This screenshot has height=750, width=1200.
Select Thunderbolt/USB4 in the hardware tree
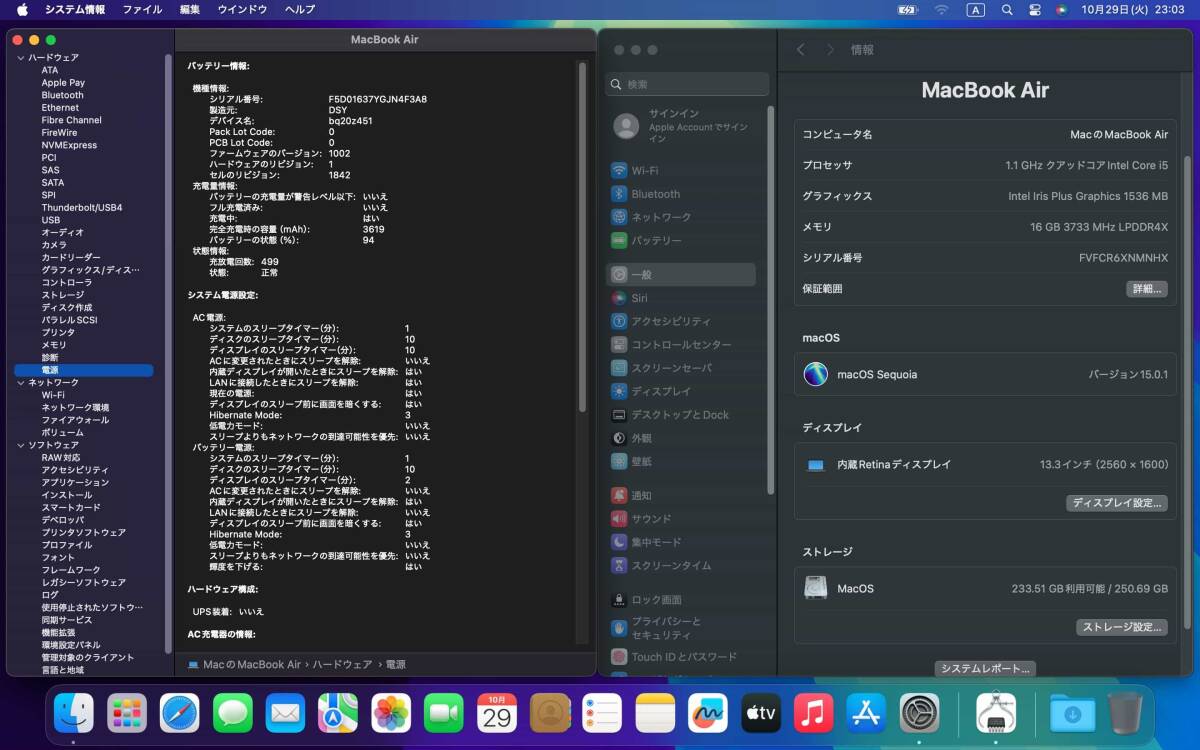click(82, 208)
